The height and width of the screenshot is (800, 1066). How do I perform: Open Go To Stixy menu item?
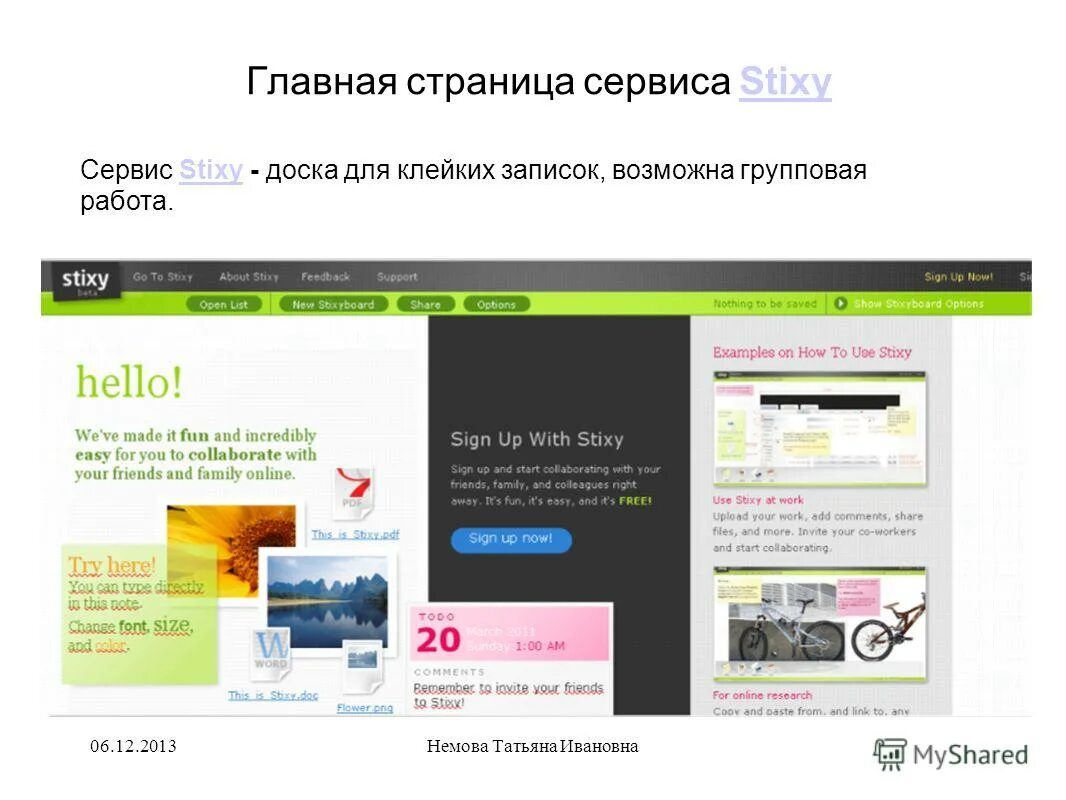click(163, 277)
